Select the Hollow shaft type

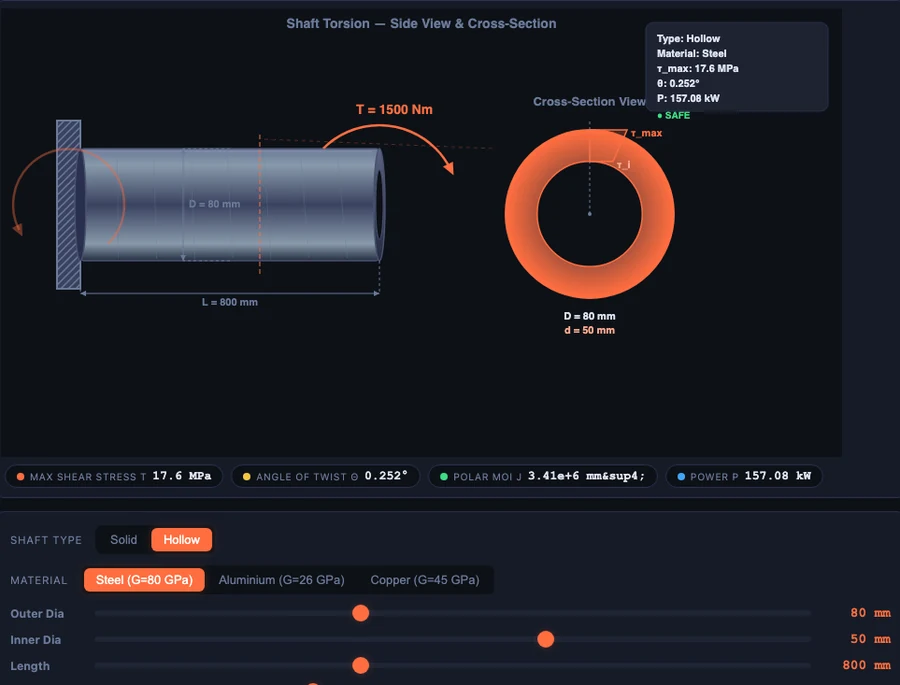tap(181, 540)
